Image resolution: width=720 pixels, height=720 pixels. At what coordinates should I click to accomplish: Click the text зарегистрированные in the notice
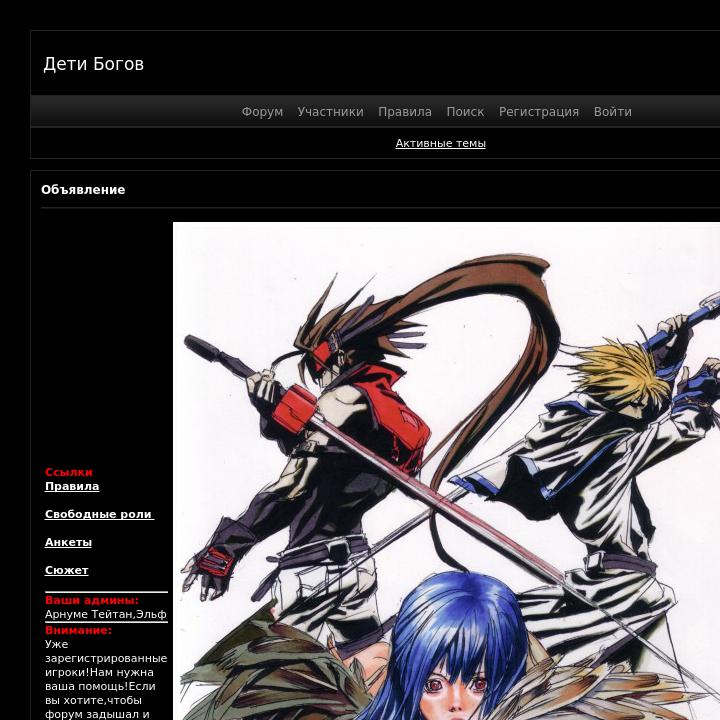pyautogui.click(x=106, y=658)
